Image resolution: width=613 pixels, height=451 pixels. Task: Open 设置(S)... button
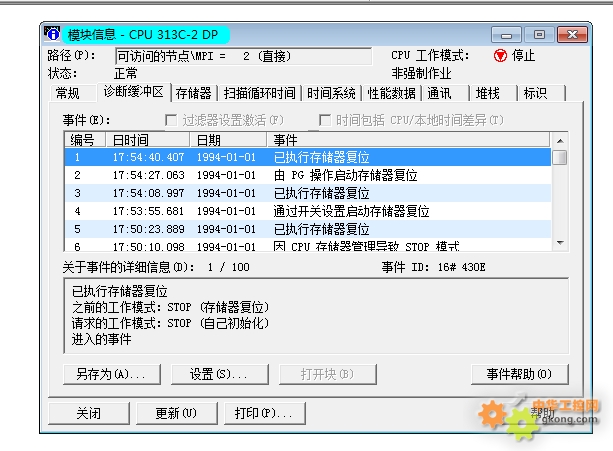pyautogui.click(x=220, y=374)
